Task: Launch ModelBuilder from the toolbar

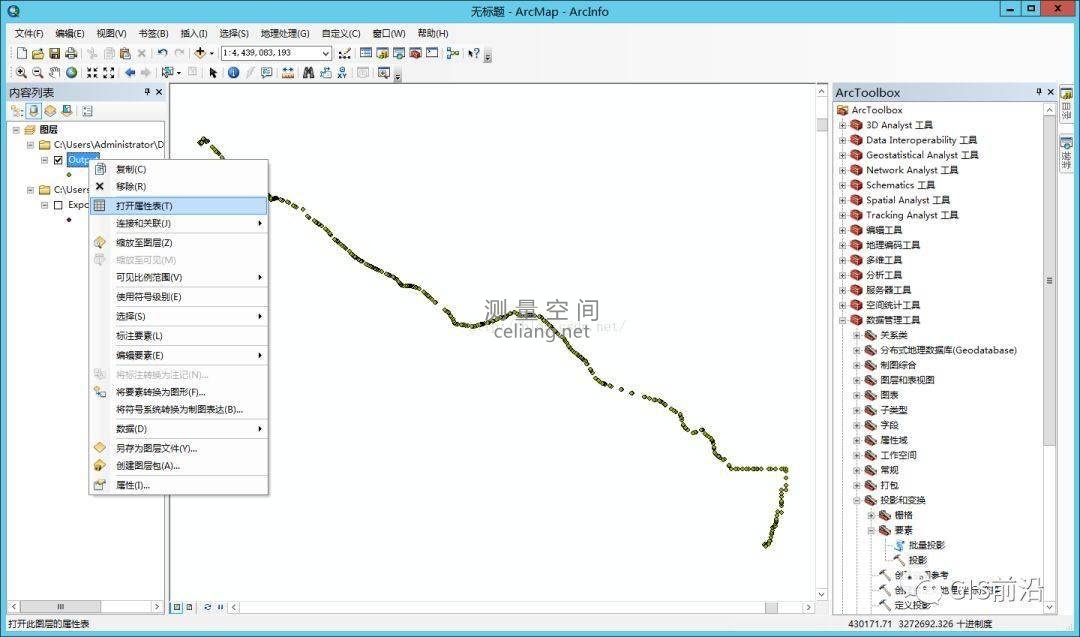Action: click(x=453, y=53)
